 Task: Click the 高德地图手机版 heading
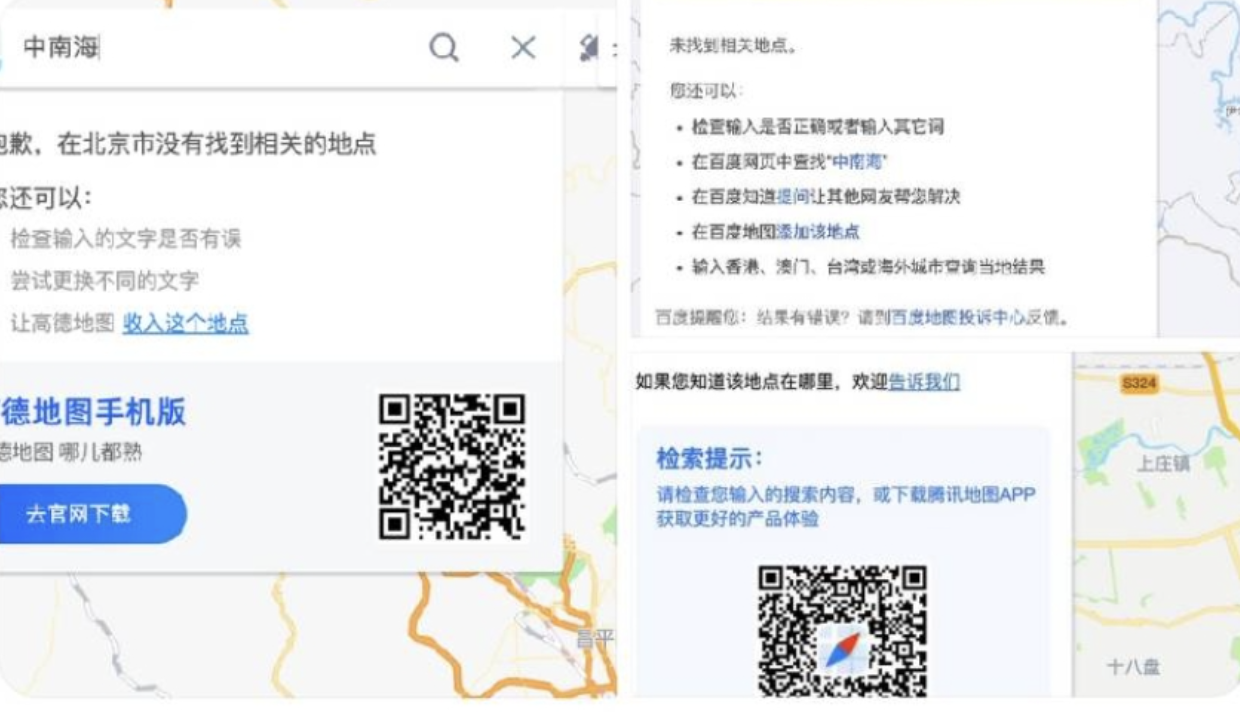click(x=93, y=411)
